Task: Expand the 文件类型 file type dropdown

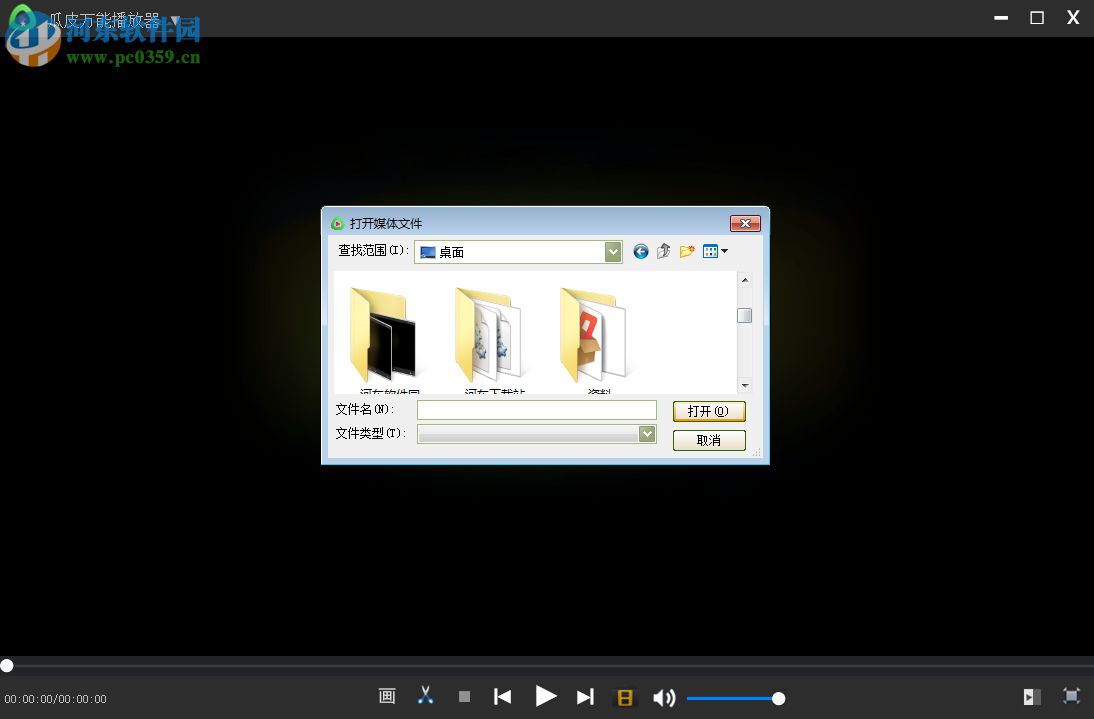Action: [647, 434]
